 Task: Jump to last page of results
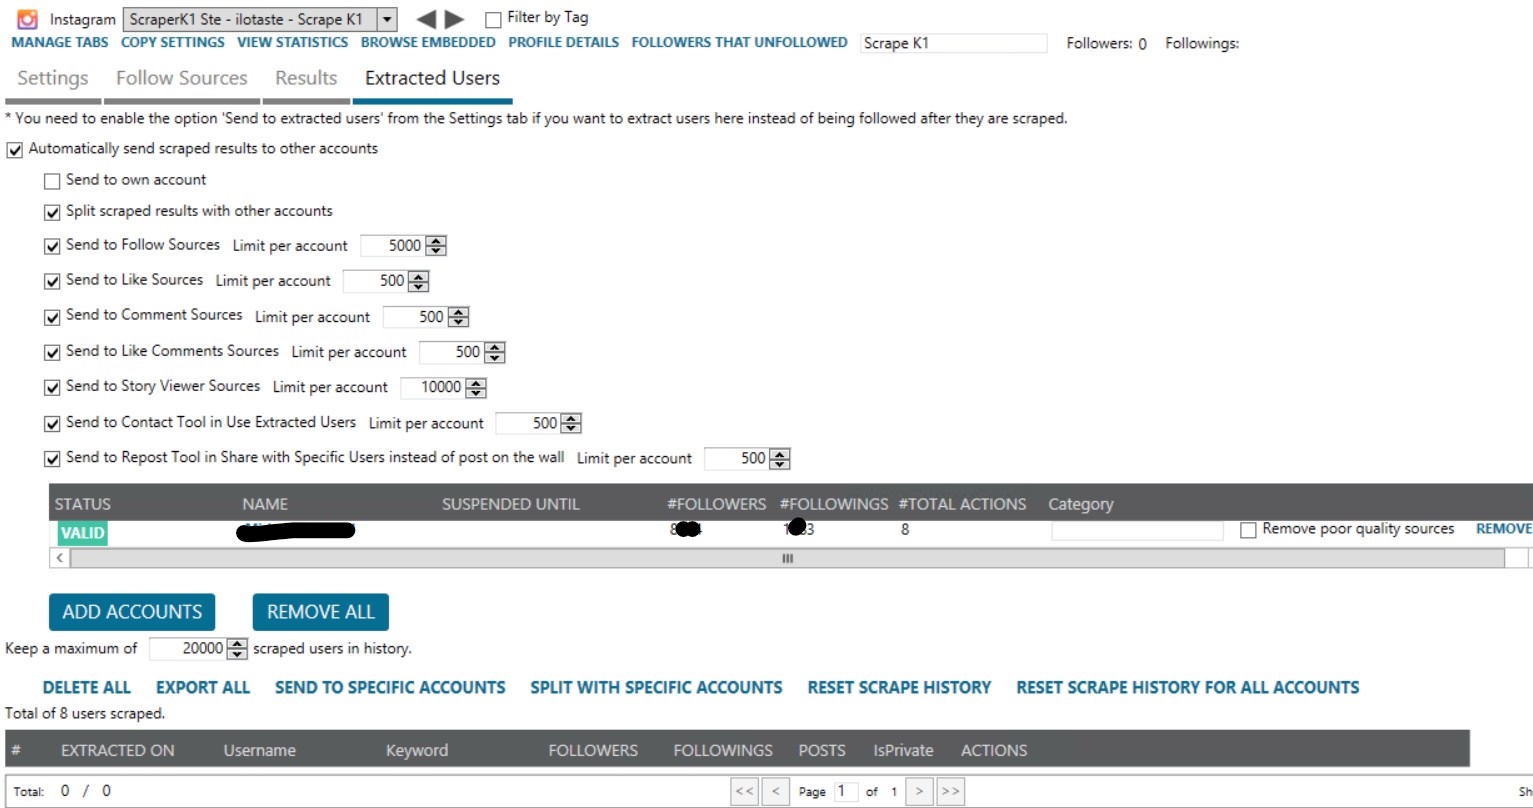click(950, 791)
